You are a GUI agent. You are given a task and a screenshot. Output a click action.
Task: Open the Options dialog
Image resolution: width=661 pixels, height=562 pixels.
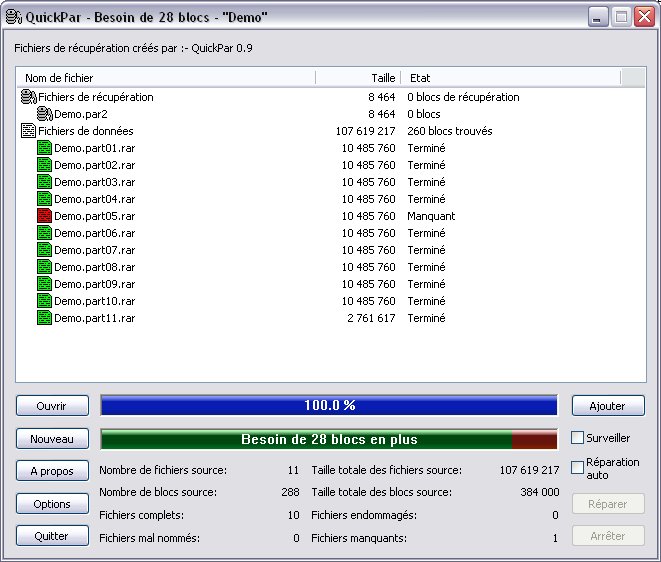pyautogui.click(x=52, y=504)
